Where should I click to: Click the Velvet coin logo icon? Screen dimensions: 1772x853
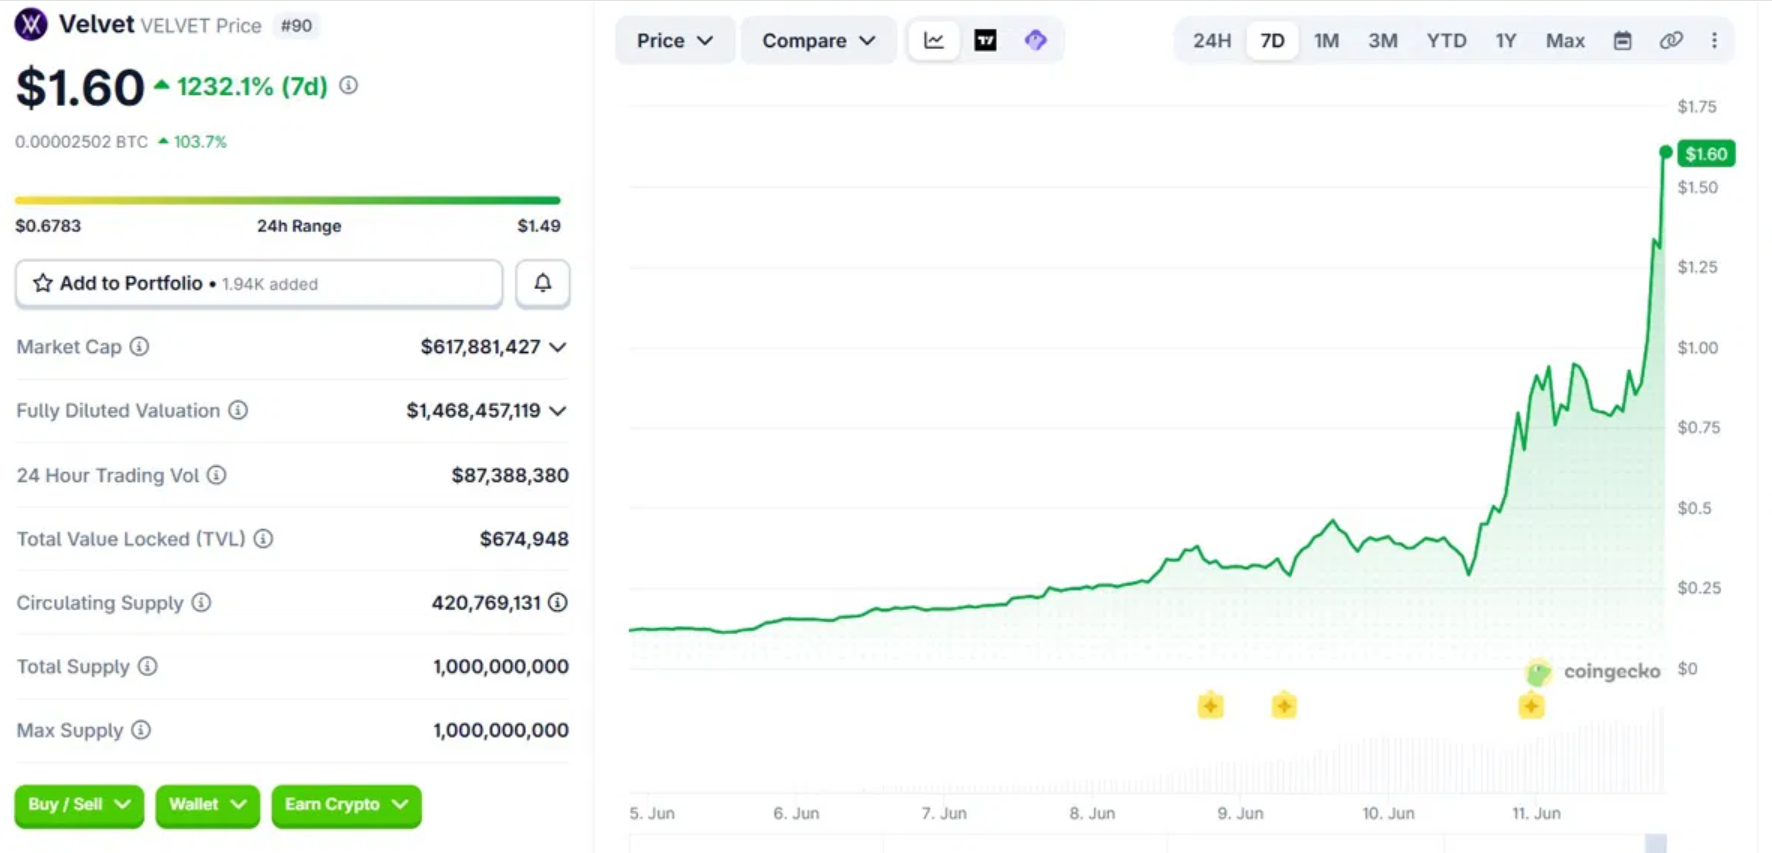click(31, 24)
